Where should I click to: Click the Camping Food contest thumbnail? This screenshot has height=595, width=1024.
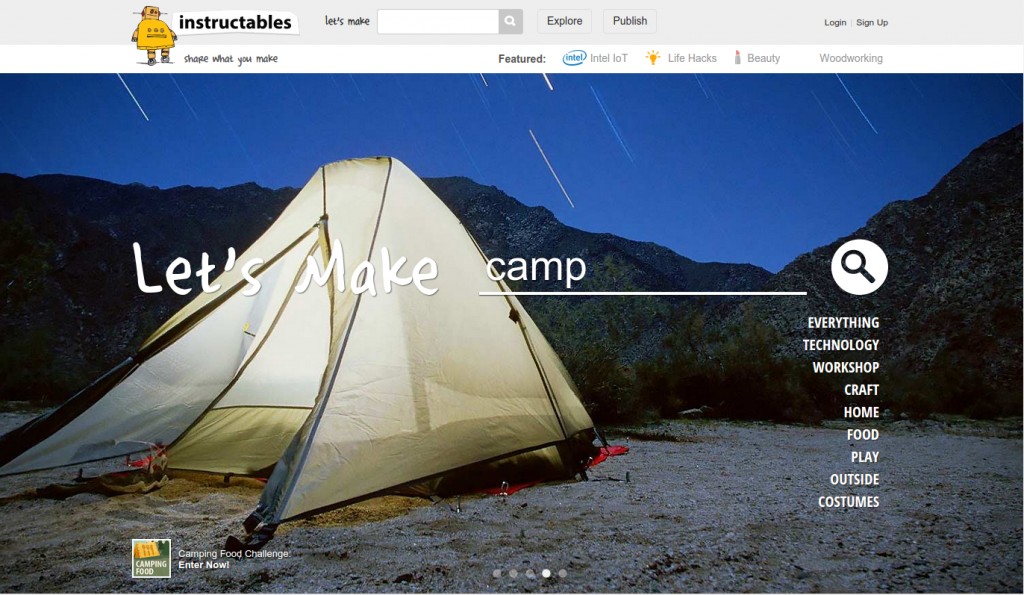click(151, 558)
